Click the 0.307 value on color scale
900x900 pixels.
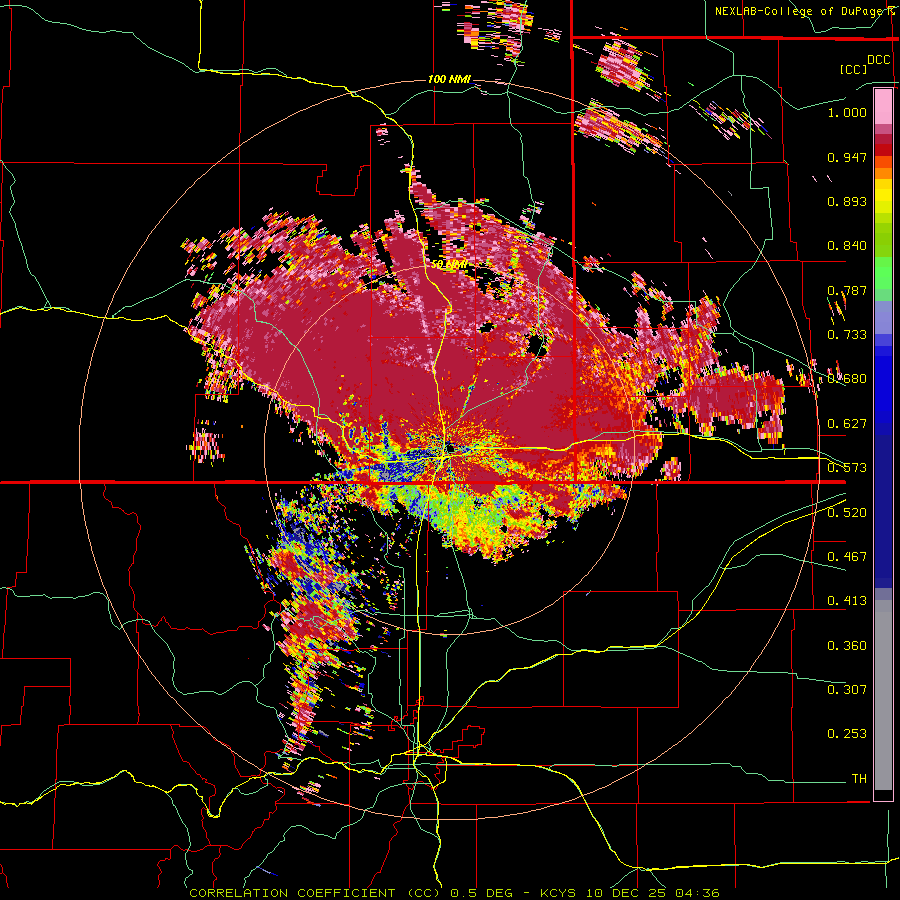coord(847,689)
